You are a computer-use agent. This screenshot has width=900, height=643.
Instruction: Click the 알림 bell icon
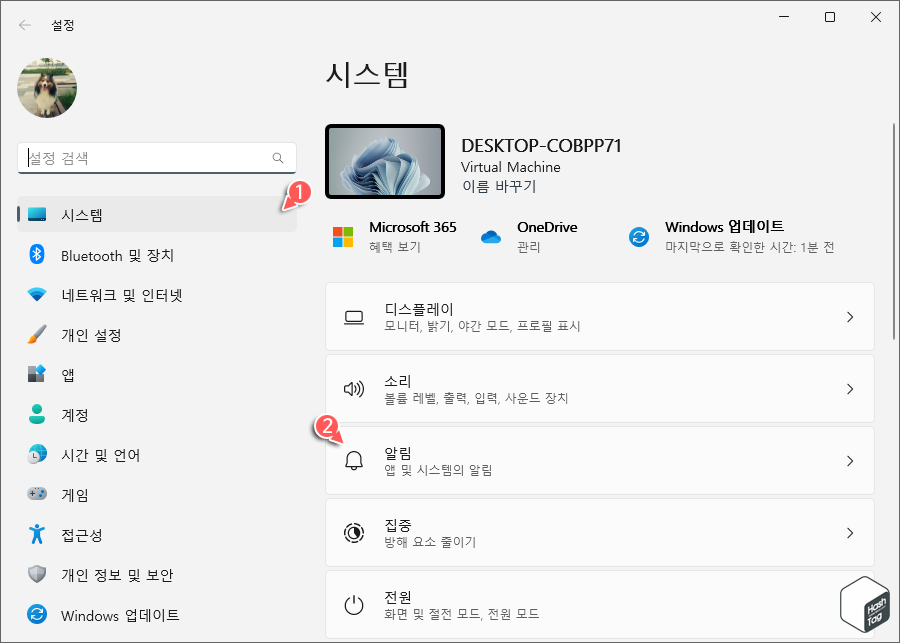pos(354,460)
